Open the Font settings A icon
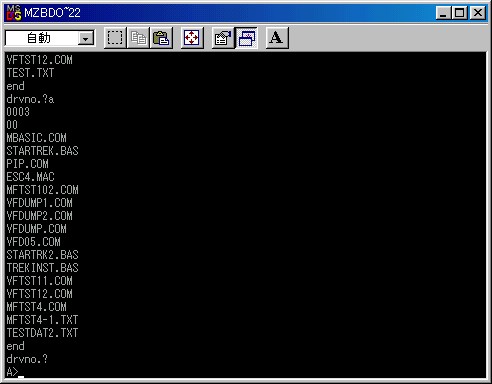The image size is (492, 384). click(x=277, y=38)
